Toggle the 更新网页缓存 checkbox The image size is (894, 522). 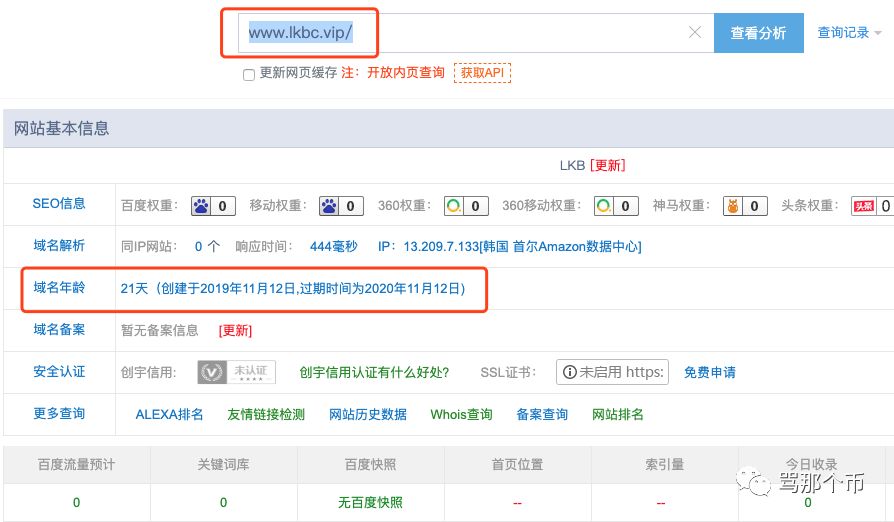coord(249,75)
